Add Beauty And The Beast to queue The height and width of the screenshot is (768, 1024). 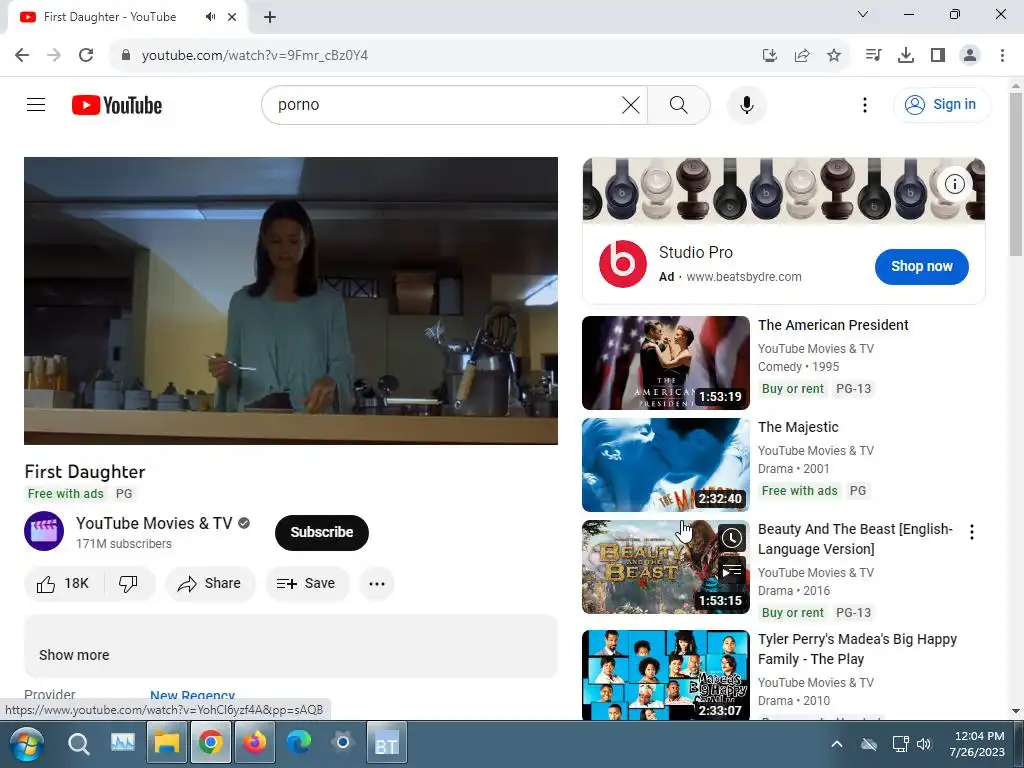point(731,571)
